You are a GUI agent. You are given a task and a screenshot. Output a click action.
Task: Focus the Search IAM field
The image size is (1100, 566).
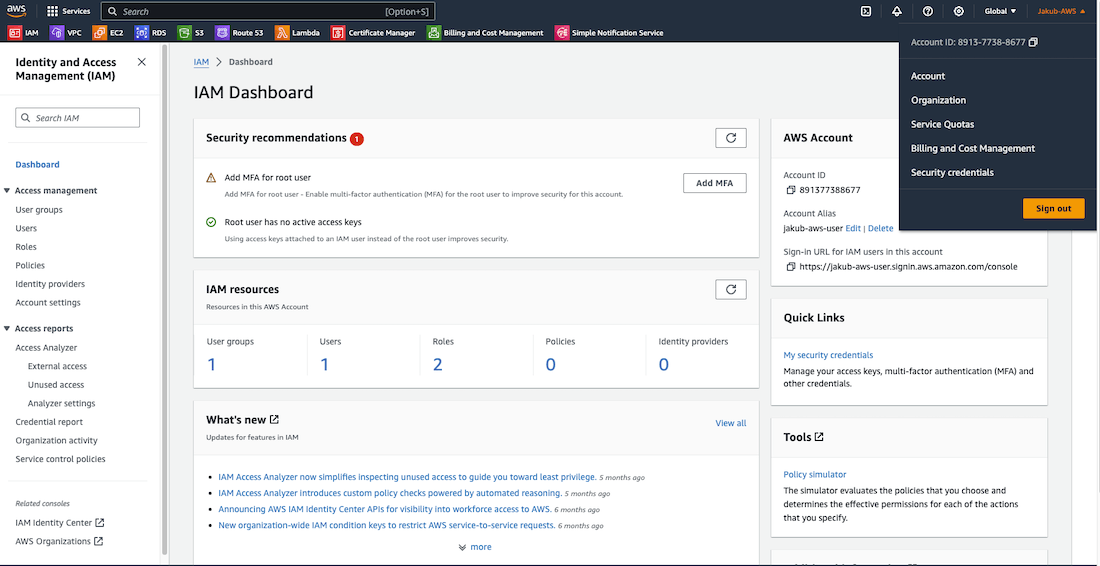pos(77,118)
